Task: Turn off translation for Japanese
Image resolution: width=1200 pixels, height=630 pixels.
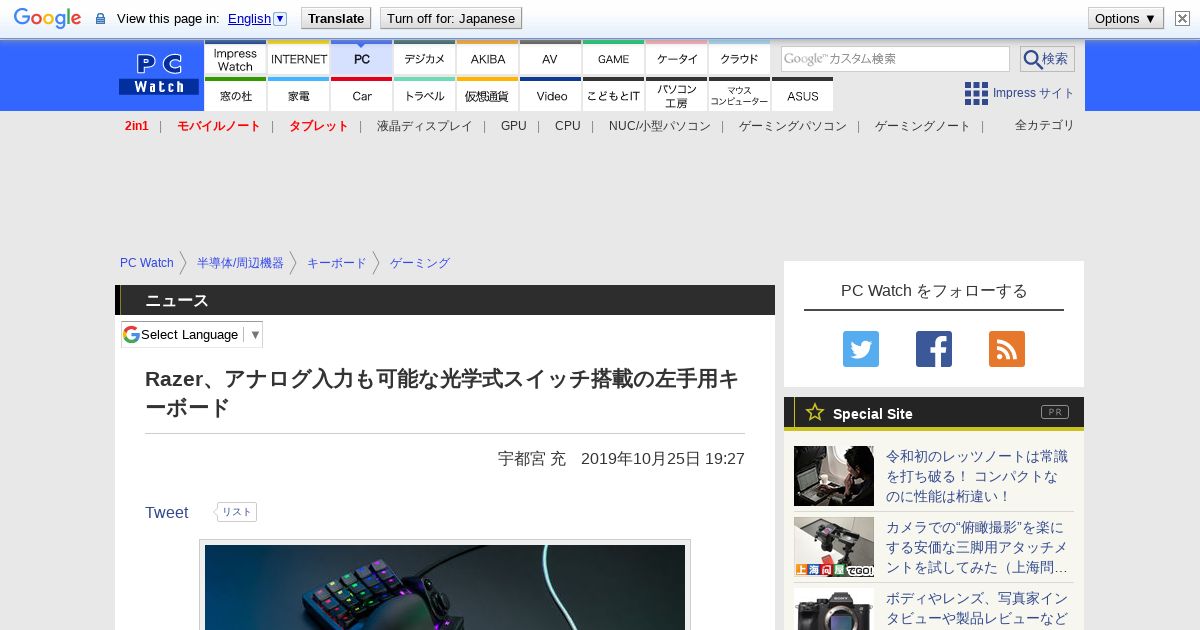Action: point(451,18)
